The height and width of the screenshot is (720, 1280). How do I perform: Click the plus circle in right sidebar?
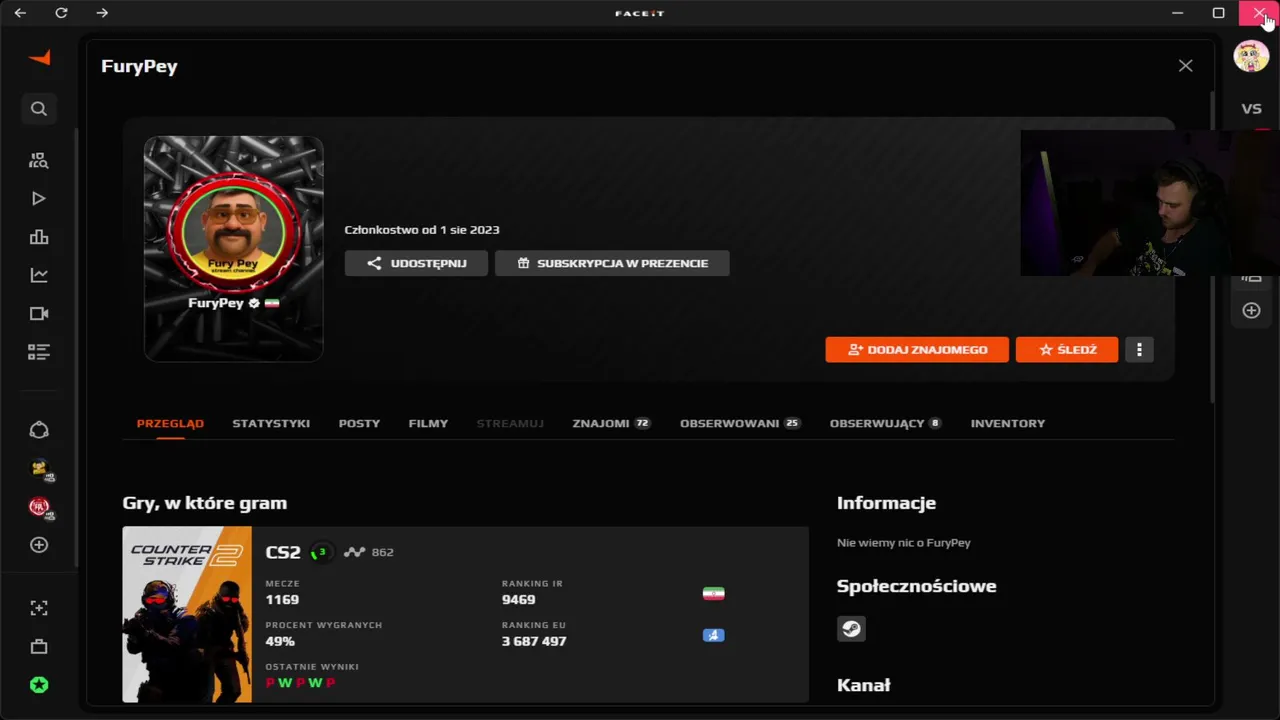[x=1251, y=311]
